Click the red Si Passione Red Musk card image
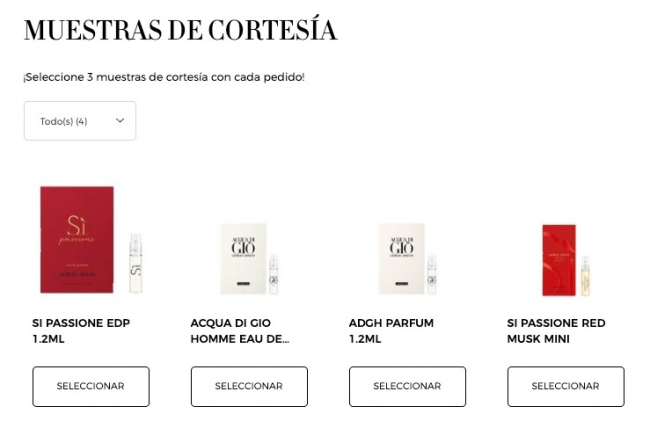The height and width of the screenshot is (428, 650). (559, 260)
